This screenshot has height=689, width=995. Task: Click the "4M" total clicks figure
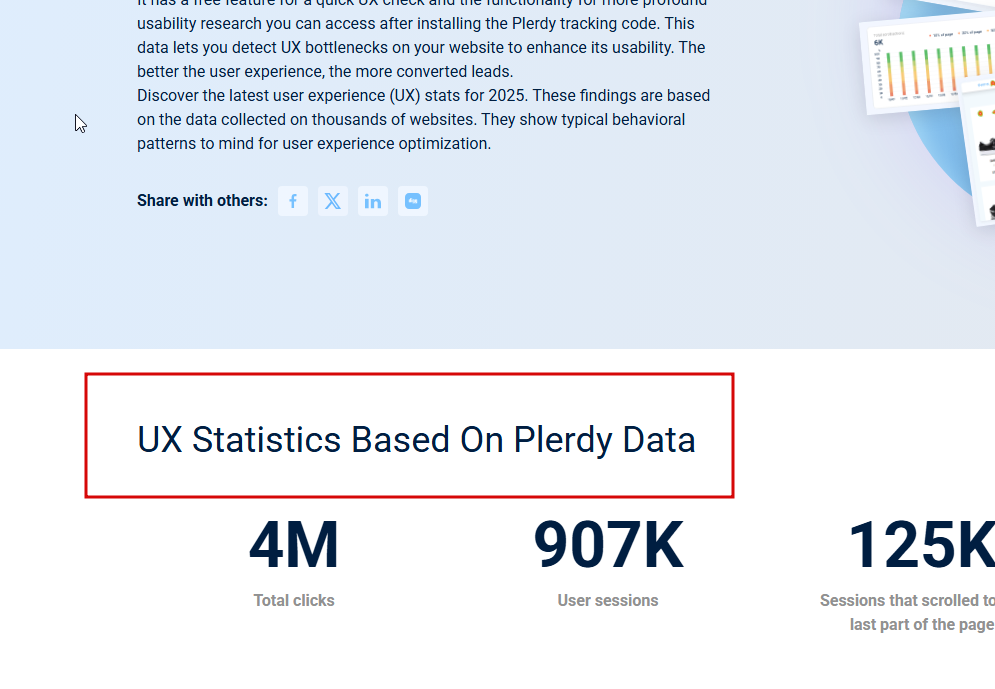294,545
